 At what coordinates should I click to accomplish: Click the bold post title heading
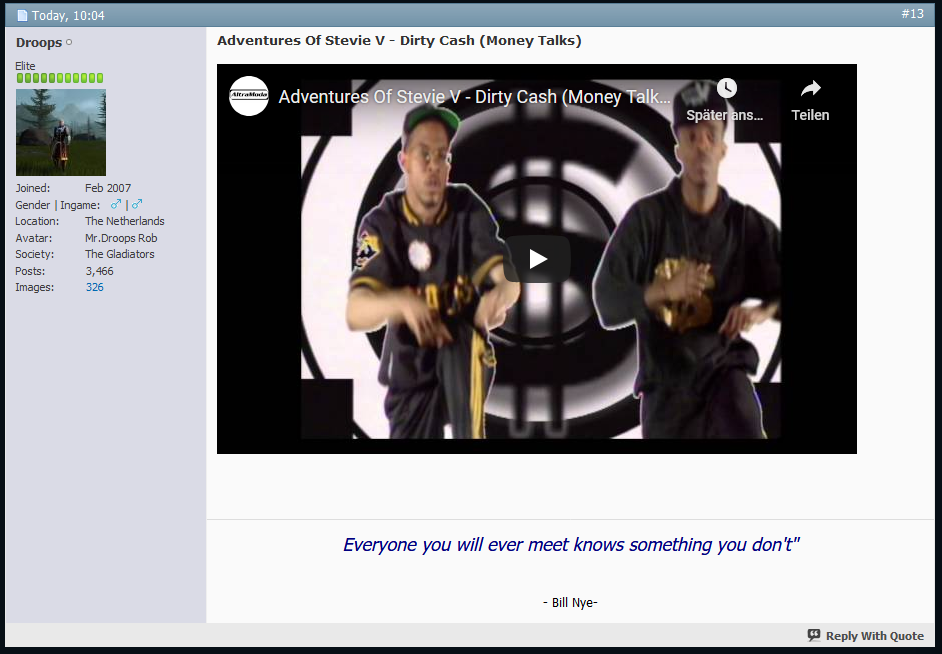399,41
